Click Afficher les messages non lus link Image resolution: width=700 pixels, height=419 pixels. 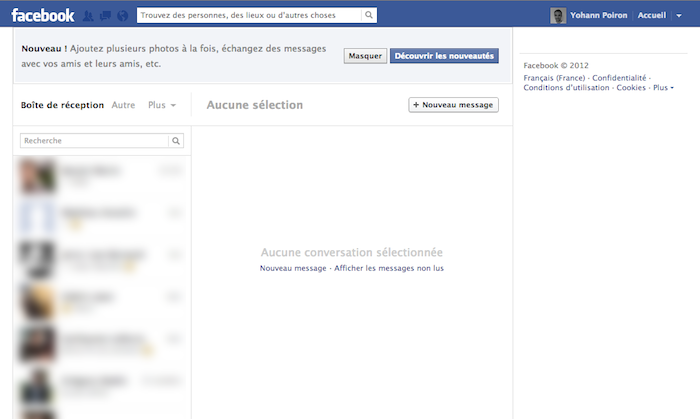(388, 268)
